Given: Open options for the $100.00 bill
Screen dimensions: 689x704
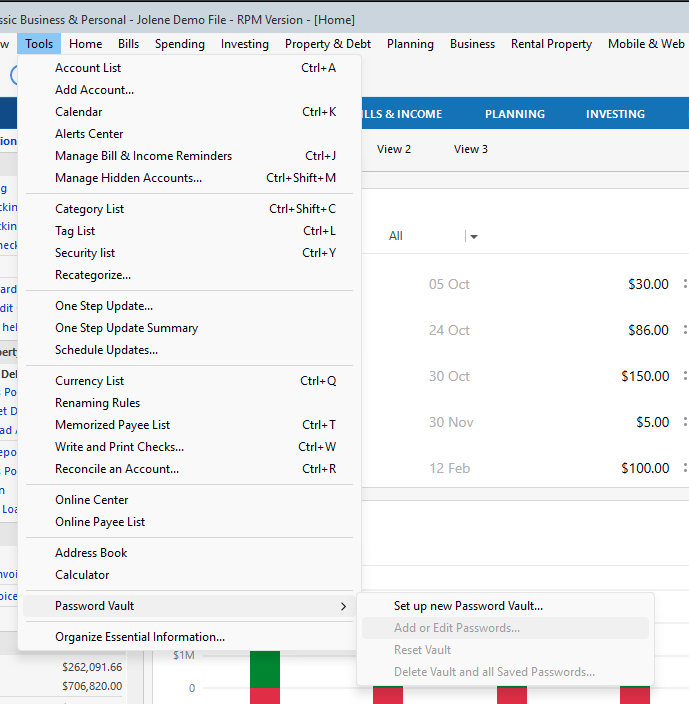Looking at the screenshot, I should tap(685, 468).
